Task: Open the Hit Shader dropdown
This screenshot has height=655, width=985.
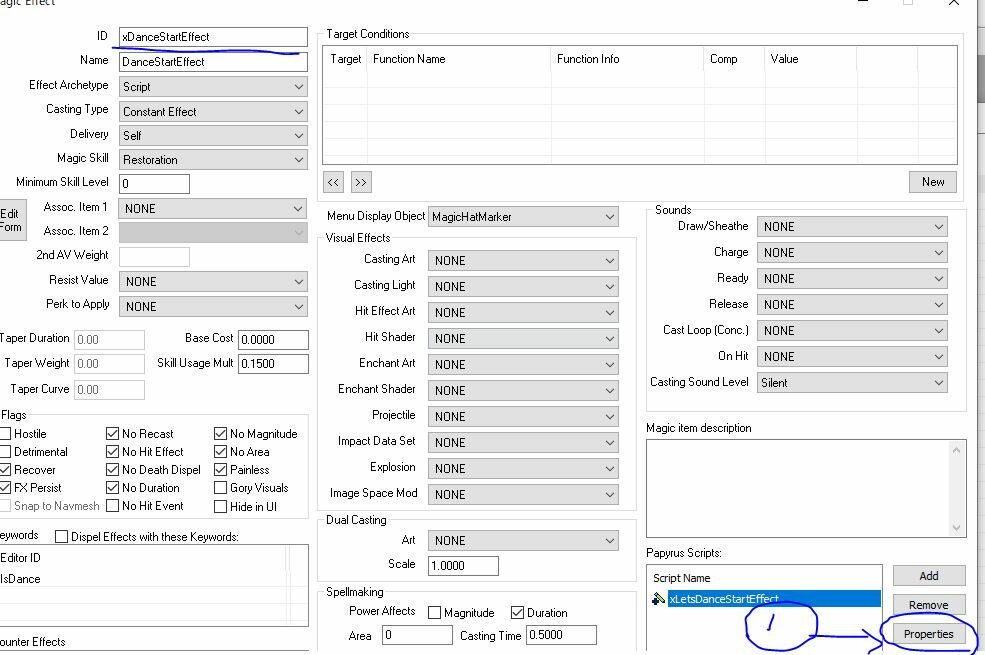Action: (x=523, y=338)
